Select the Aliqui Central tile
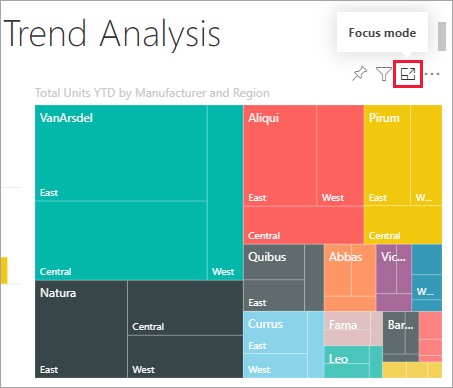The width and height of the screenshot is (453, 388). [304, 225]
